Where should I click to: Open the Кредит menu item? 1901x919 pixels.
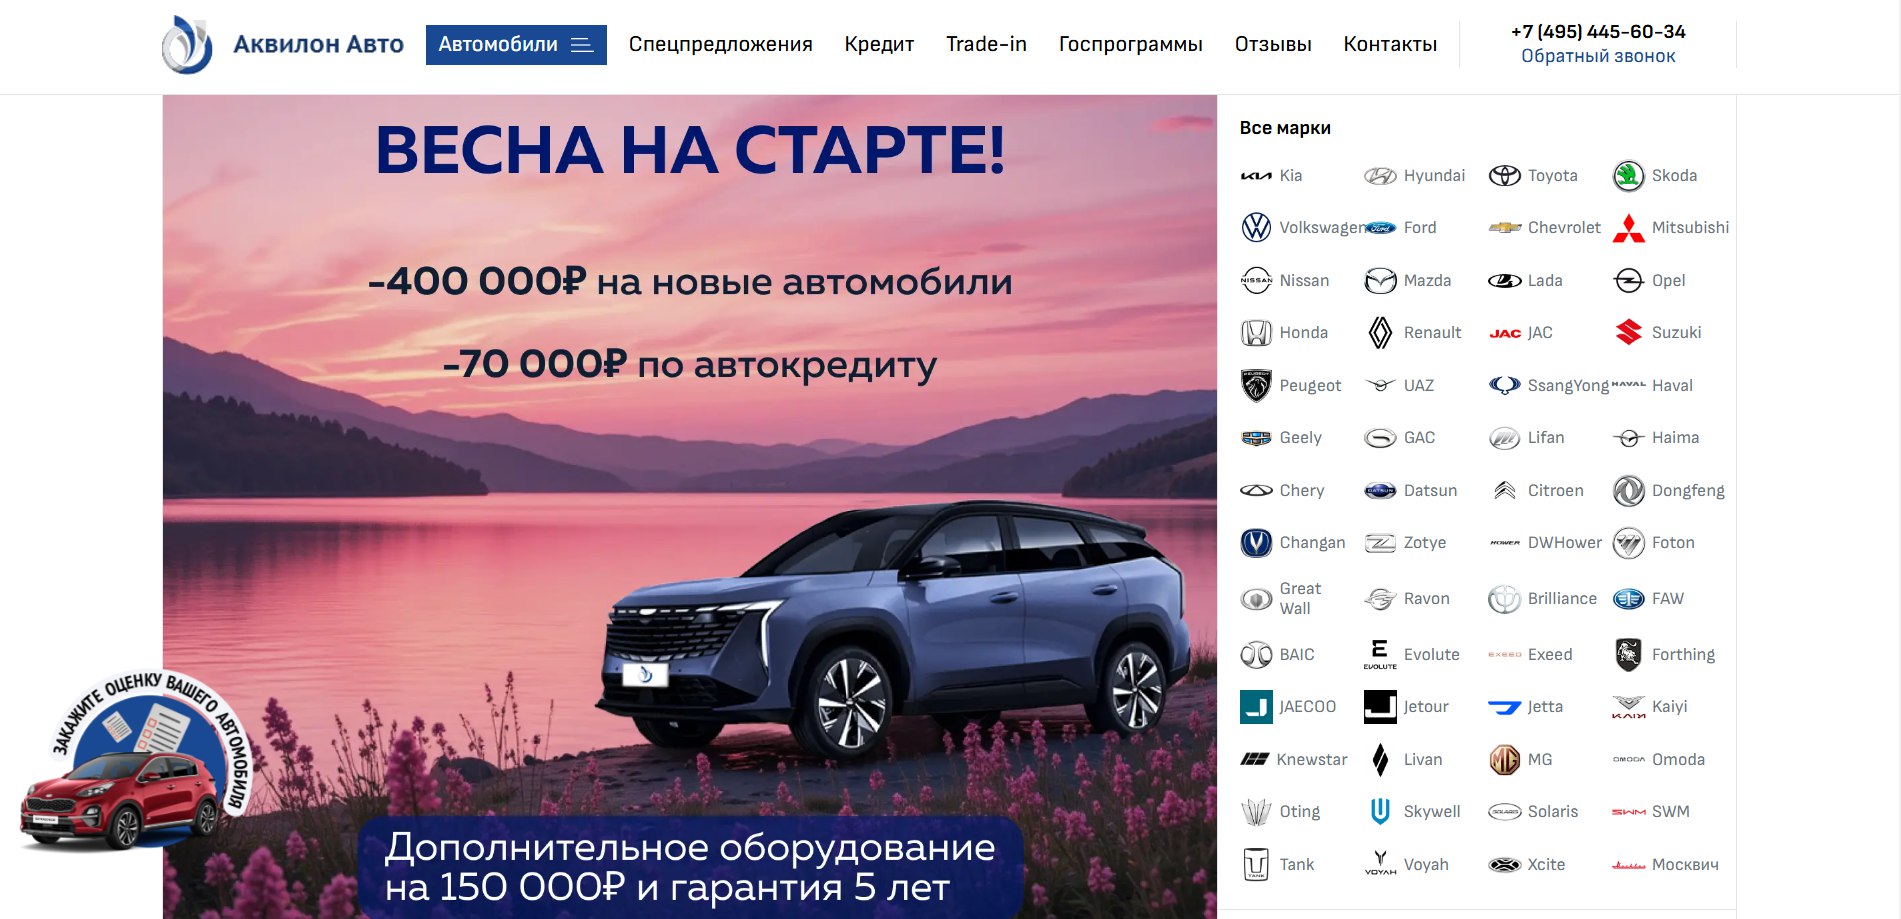coord(879,44)
